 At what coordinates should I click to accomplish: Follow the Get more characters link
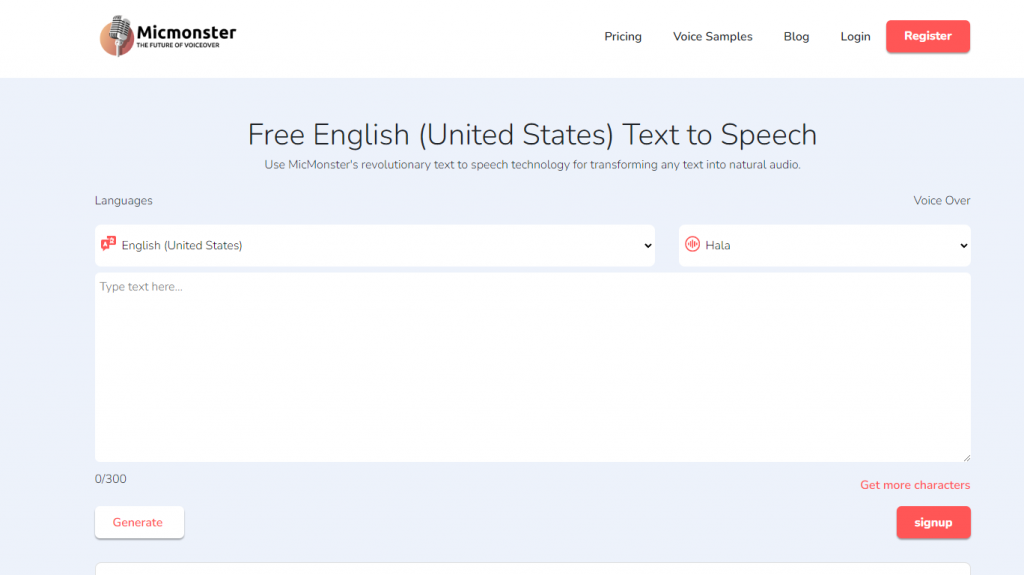[x=915, y=485]
